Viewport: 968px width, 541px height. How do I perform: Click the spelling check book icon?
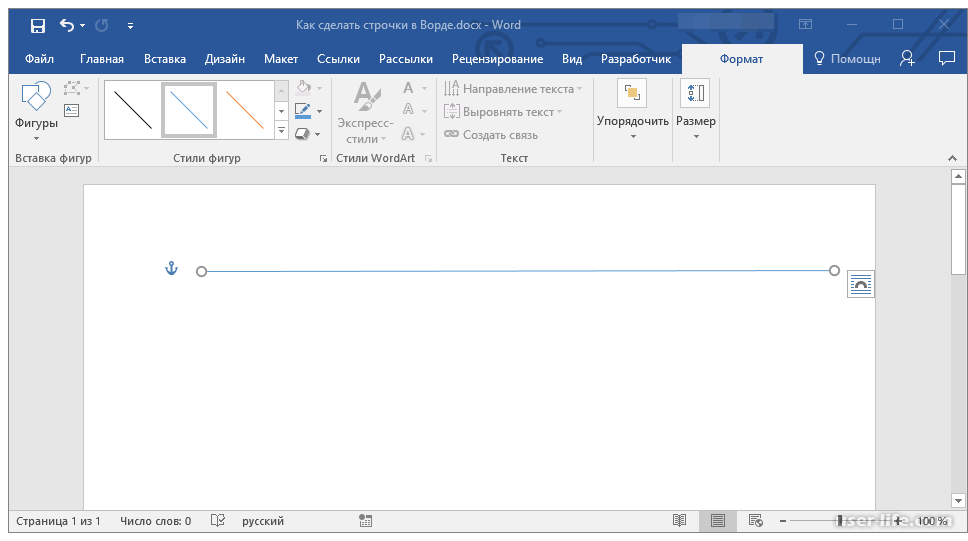point(217,521)
